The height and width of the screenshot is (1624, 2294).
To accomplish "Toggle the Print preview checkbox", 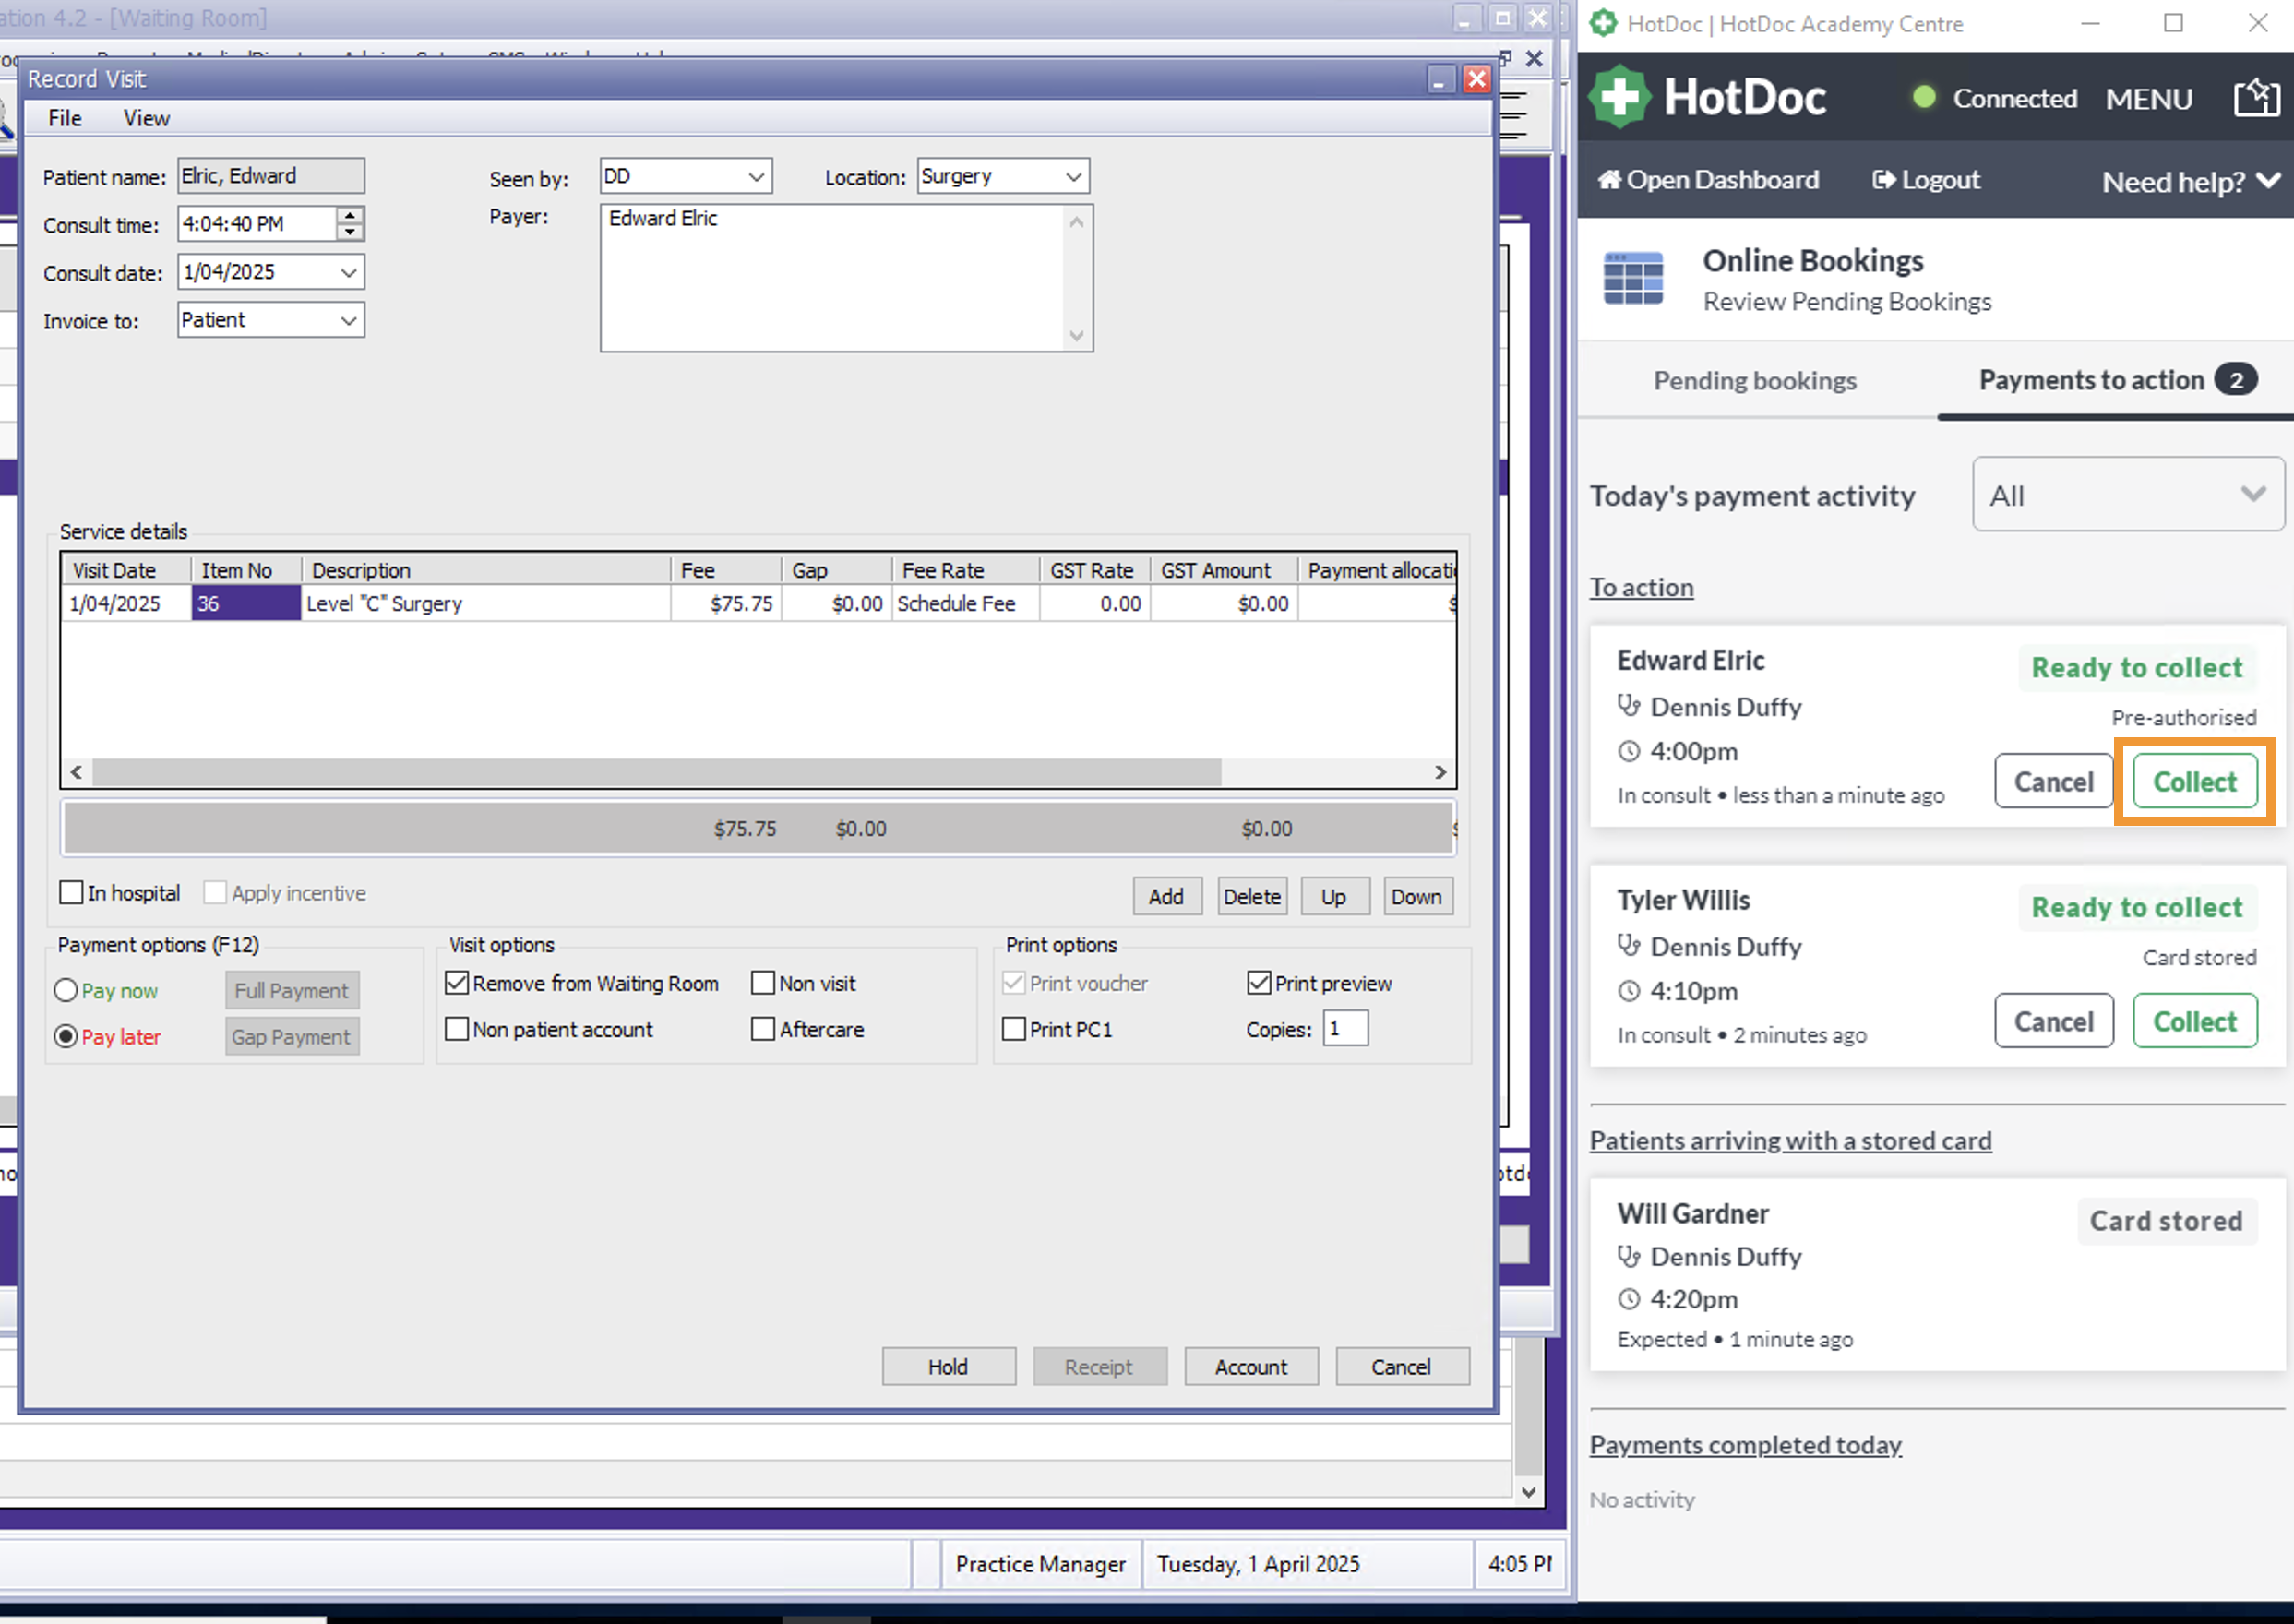I will (x=1259, y=983).
